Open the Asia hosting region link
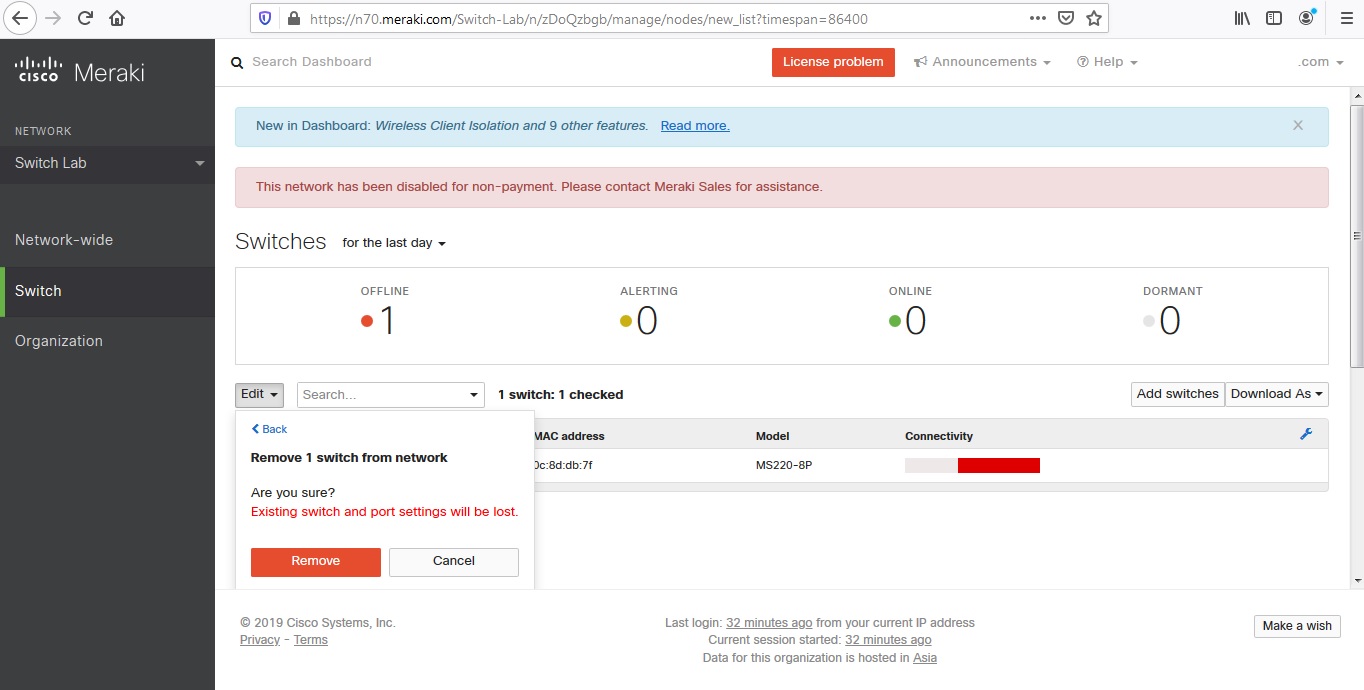Image resolution: width=1364 pixels, height=690 pixels. [925, 658]
